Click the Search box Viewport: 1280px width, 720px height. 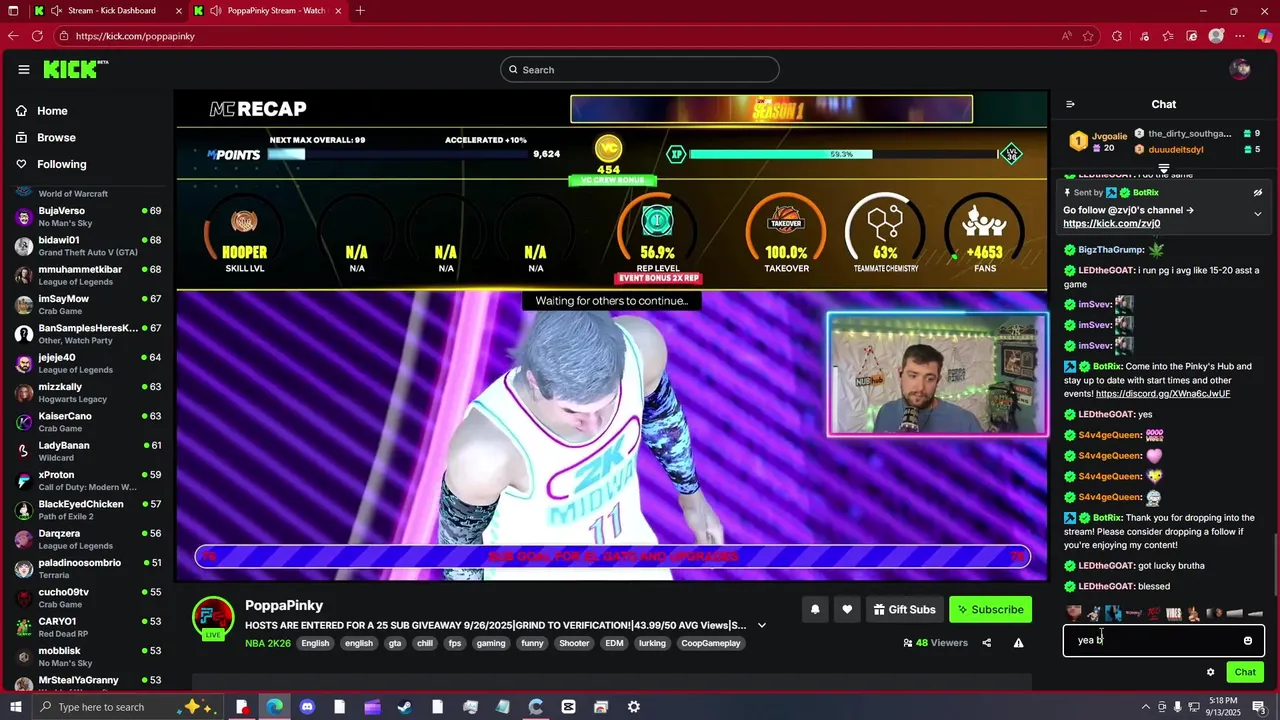640,69
